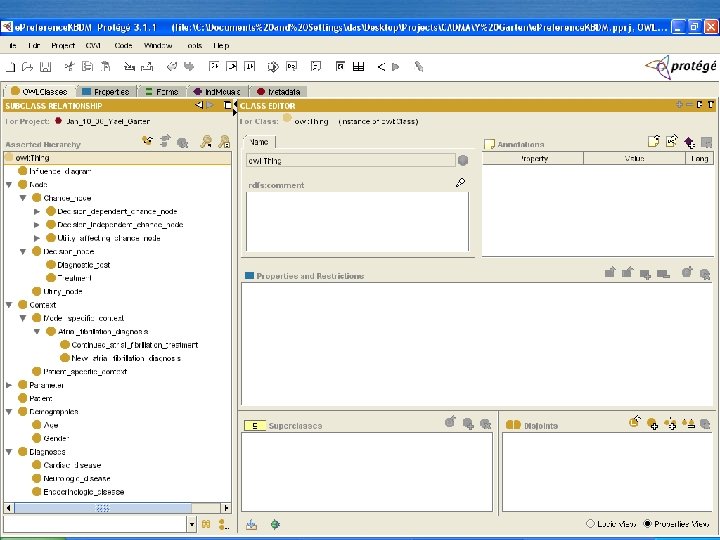Image resolution: width=720 pixels, height=540 pixels.
Task: Click Remove All Siblings from Disjoints icon
Action: click(688, 423)
